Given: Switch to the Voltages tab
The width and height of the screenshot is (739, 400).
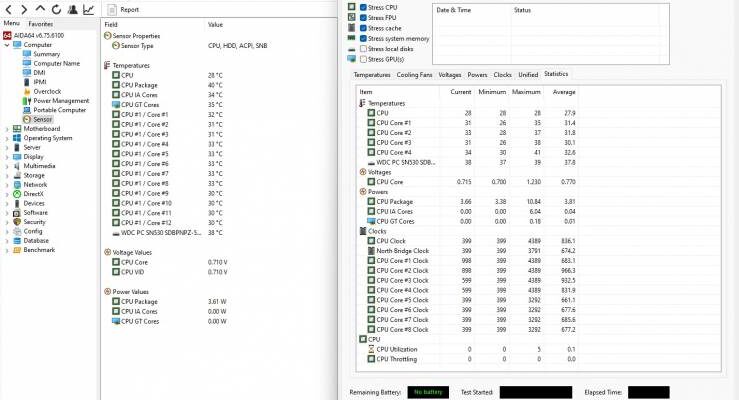Looking at the screenshot, I should [x=450, y=75].
